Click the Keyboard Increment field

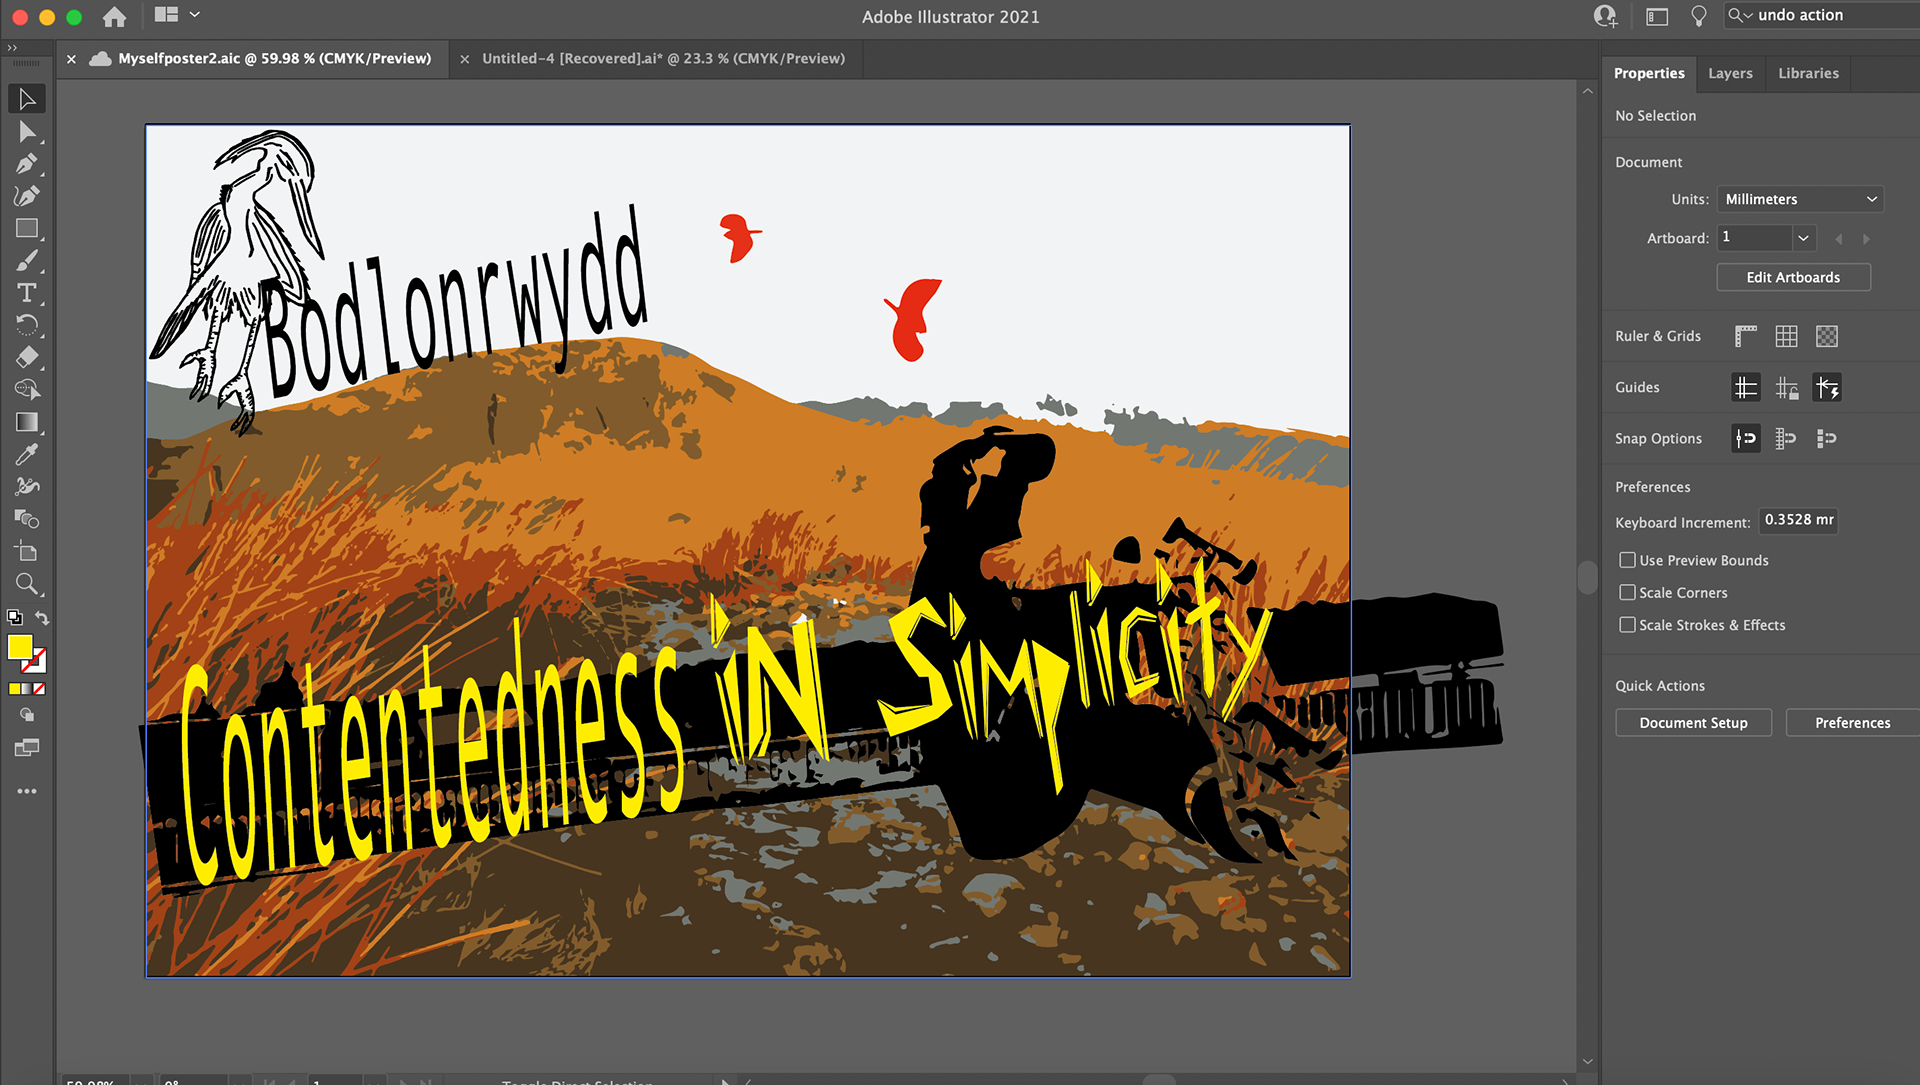pyautogui.click(x=1797, y=520)
